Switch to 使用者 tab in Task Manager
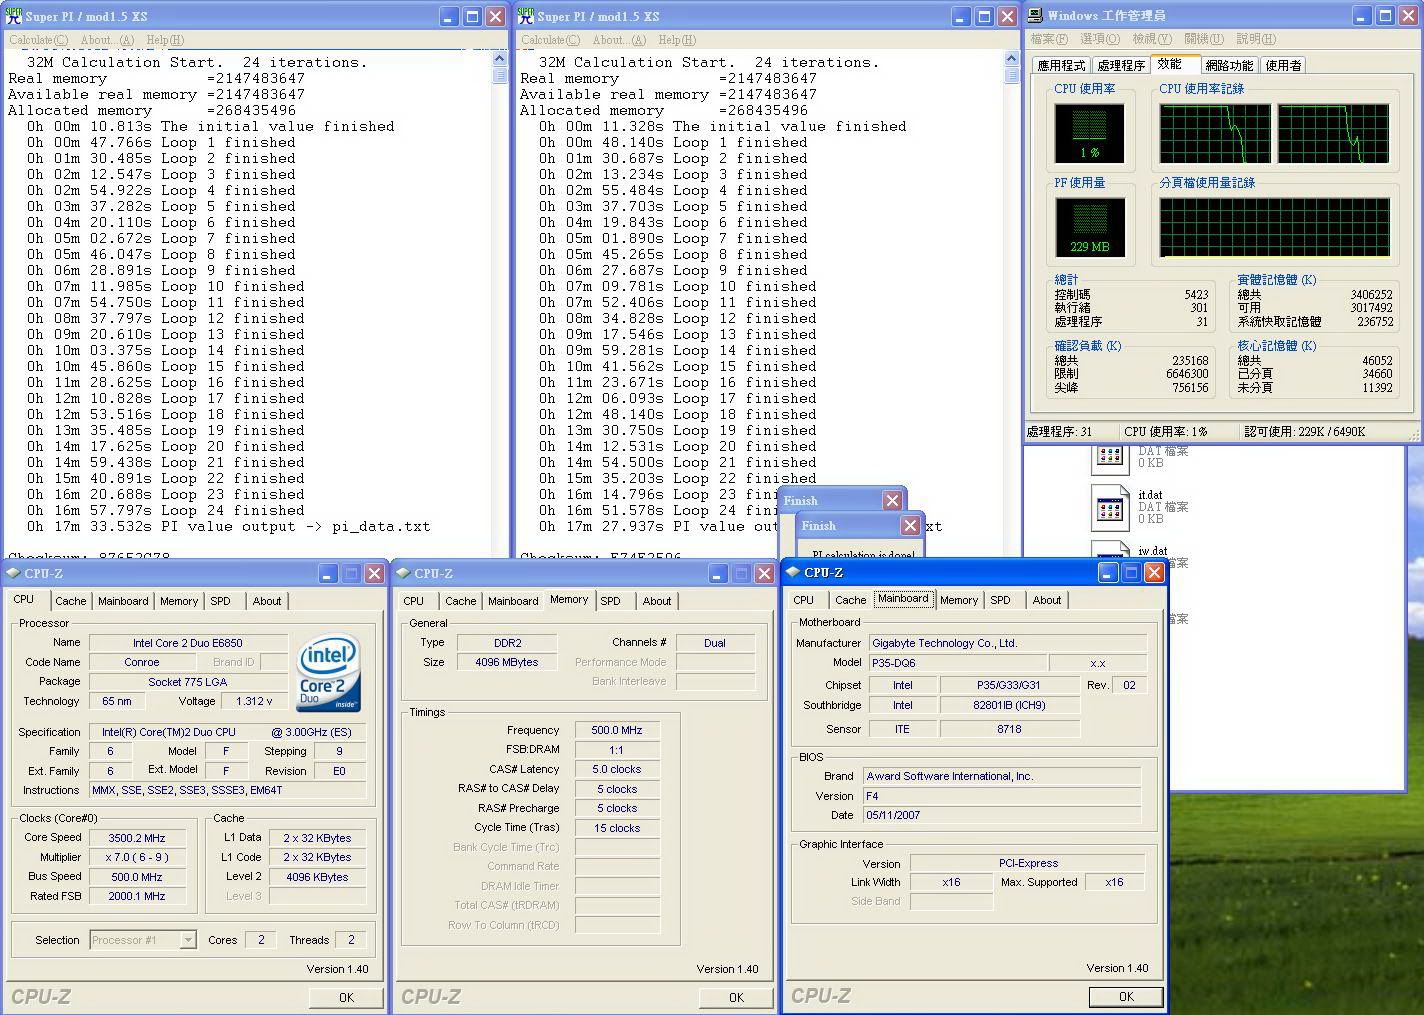 tap(1283, 65)
